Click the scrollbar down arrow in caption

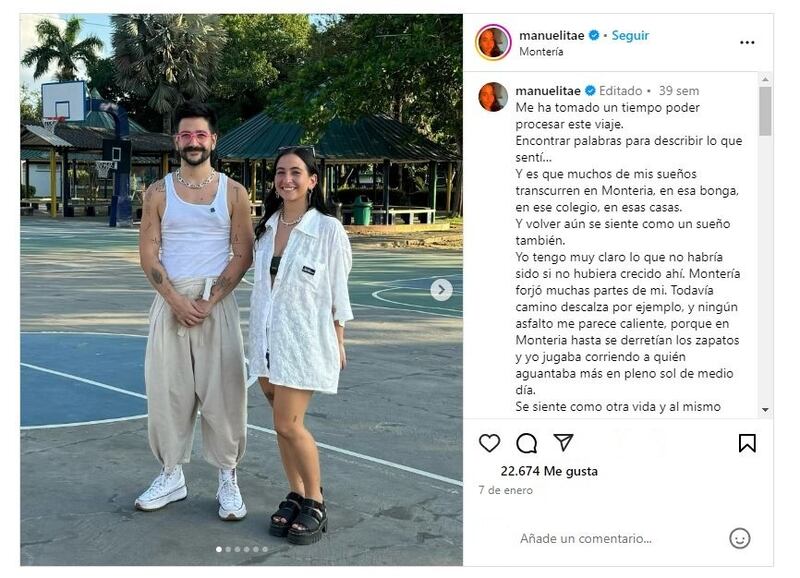[765, 410]
